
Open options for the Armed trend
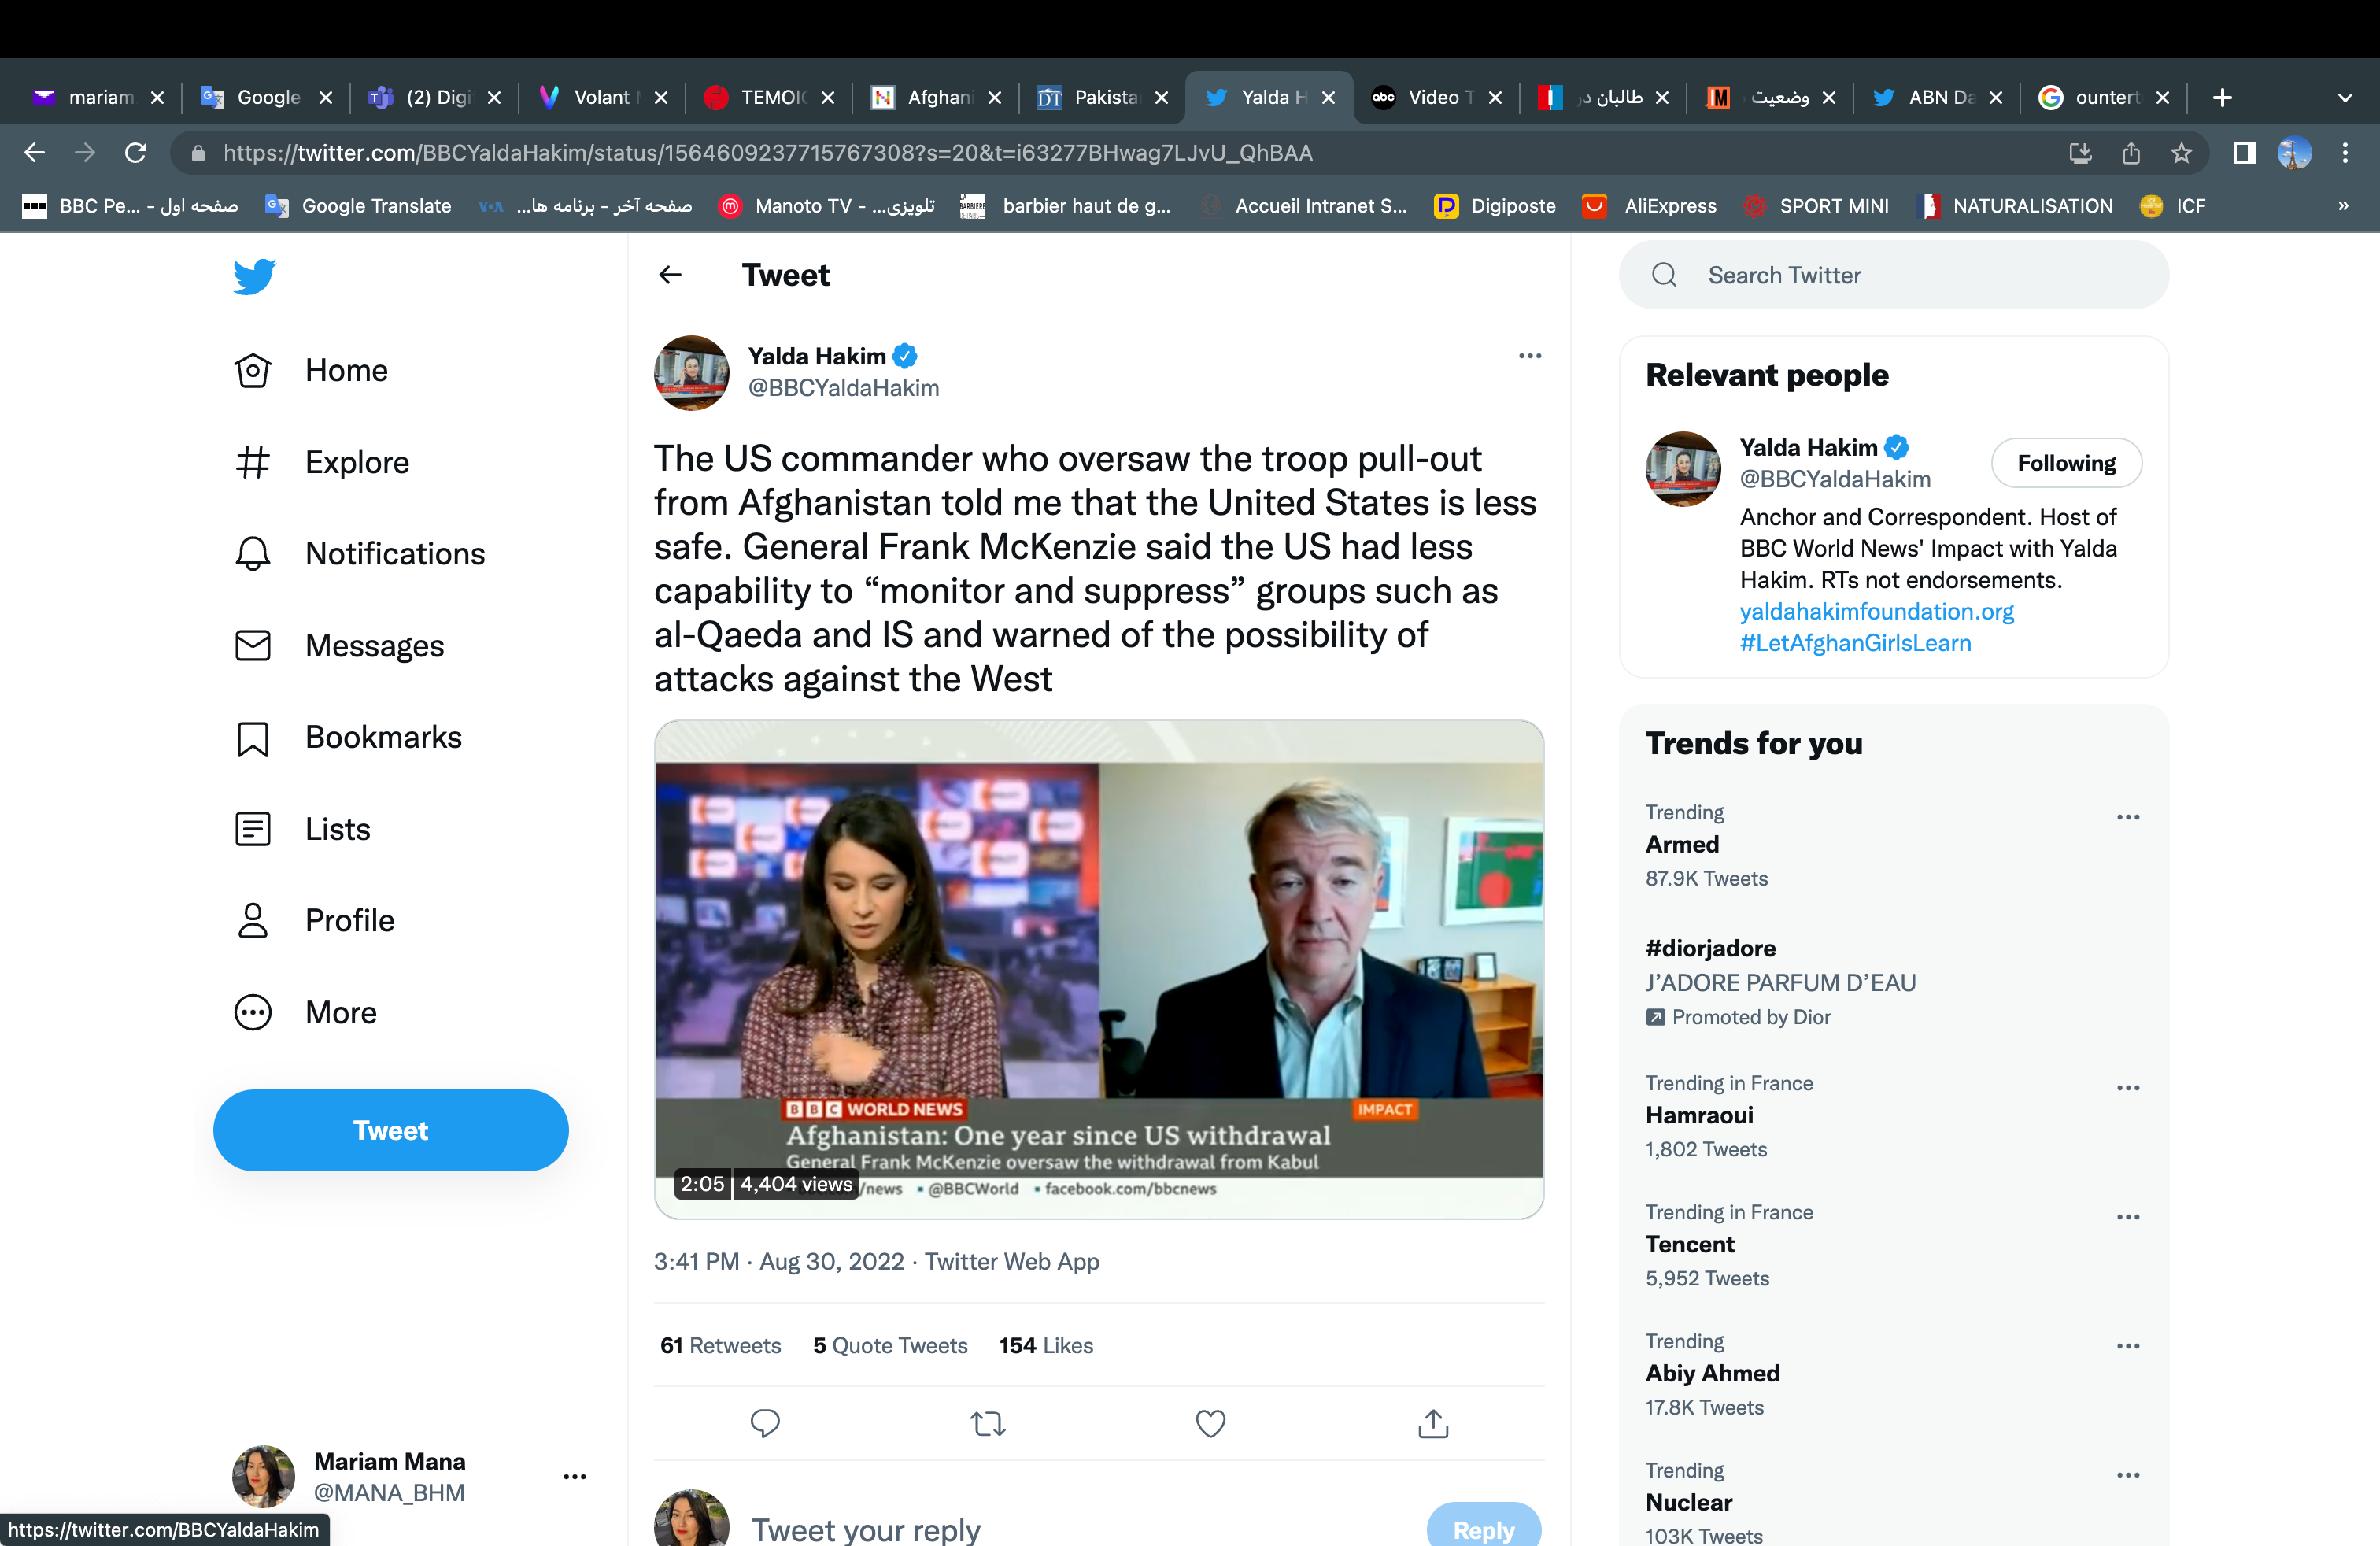point(2127,817)
